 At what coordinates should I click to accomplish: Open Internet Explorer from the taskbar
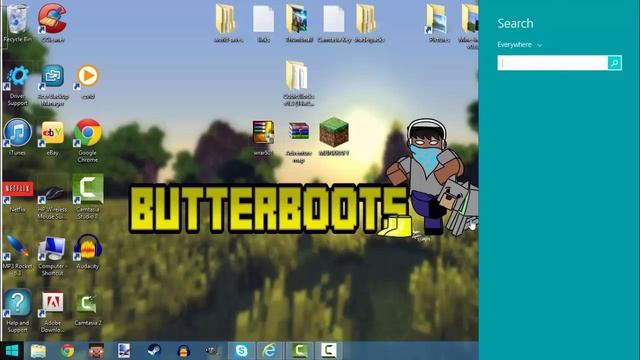coord(269,351)
